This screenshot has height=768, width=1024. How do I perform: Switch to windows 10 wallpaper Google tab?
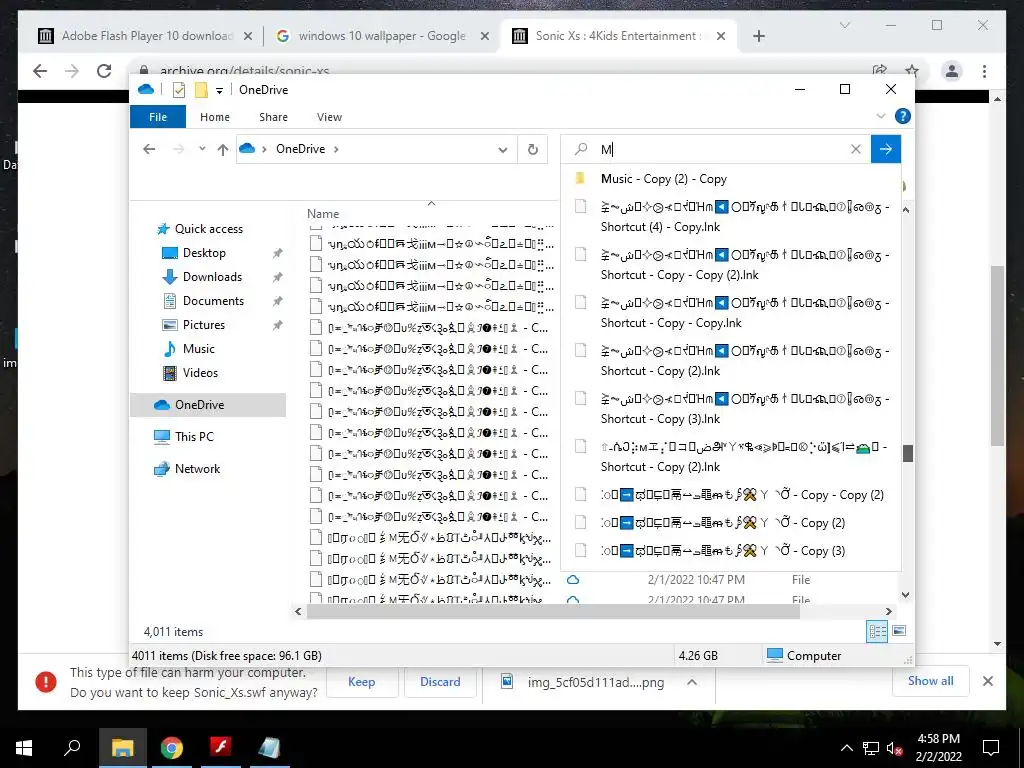click(x=382, y=36)
